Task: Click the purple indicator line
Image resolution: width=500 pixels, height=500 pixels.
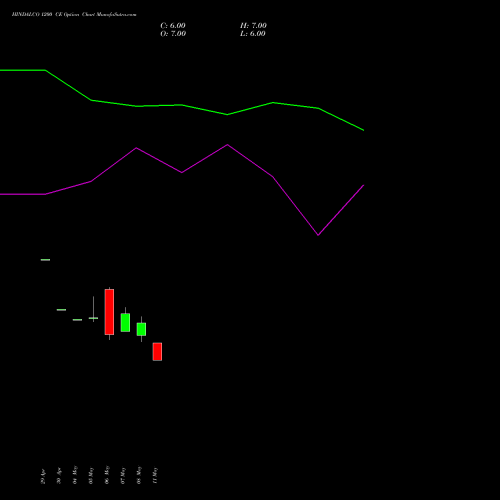Action: pos(182,172)
